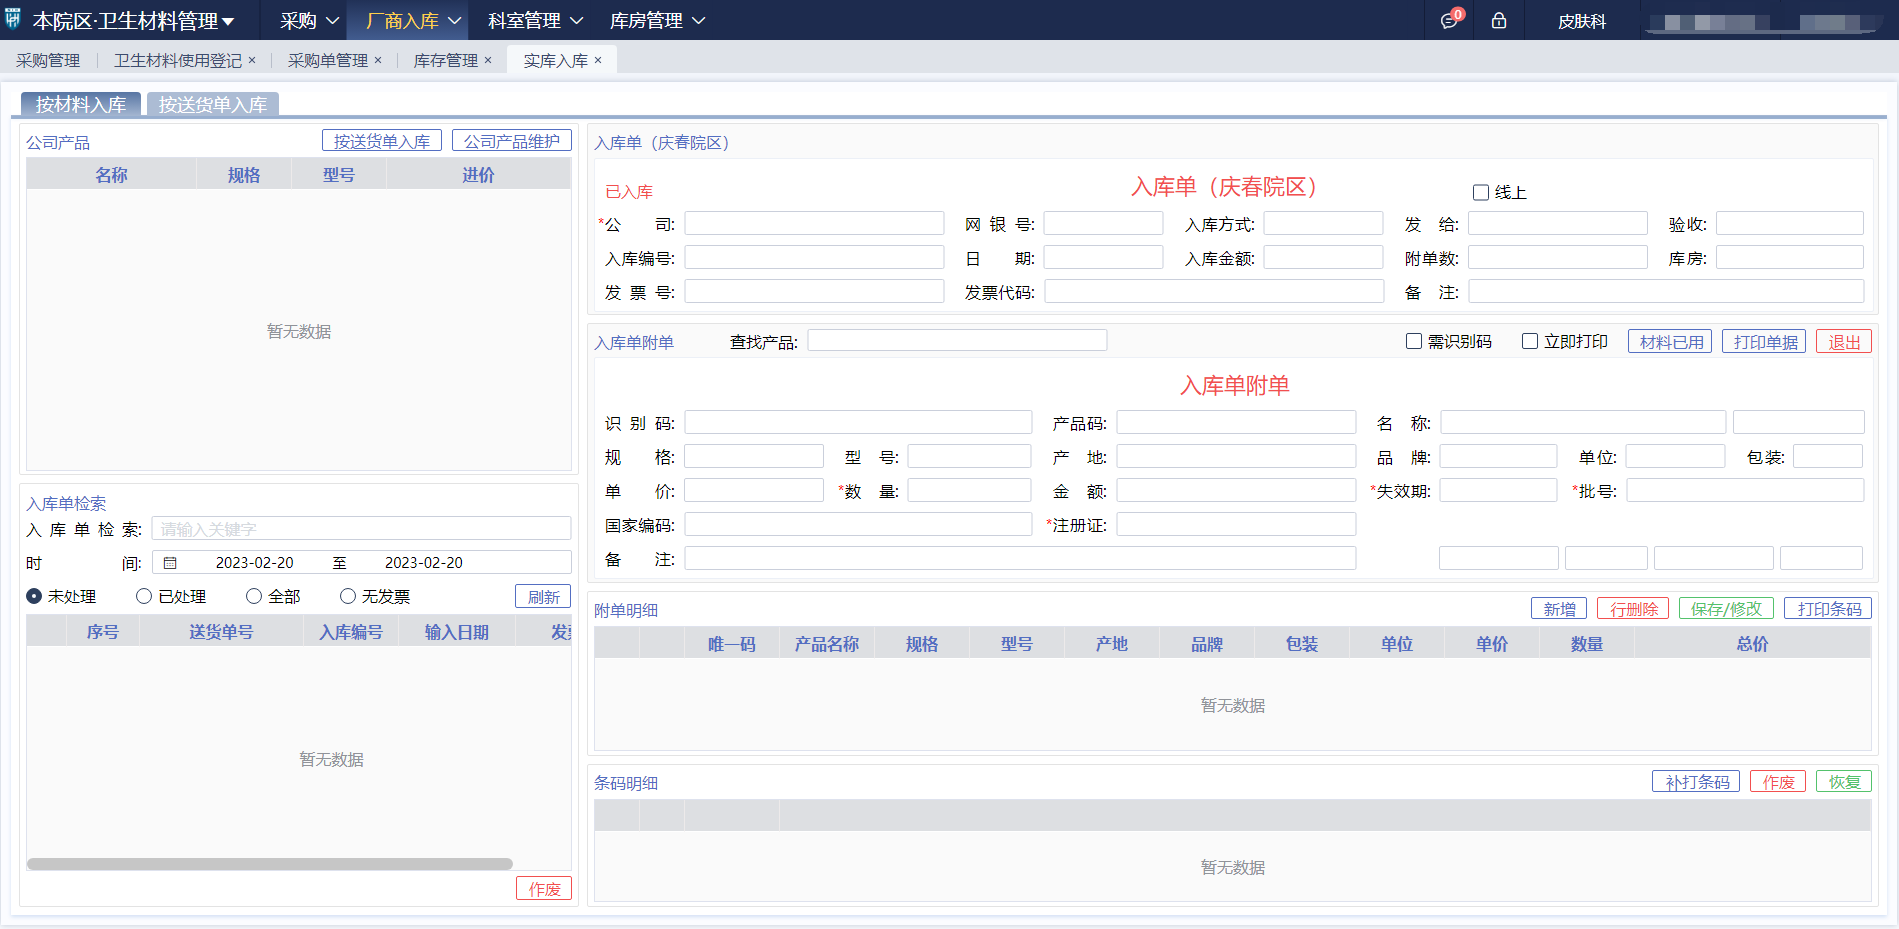The height and width of the screenshot is (929, 1899).
Task: Click the 入库方式 input field
Action: (1323, 223)
